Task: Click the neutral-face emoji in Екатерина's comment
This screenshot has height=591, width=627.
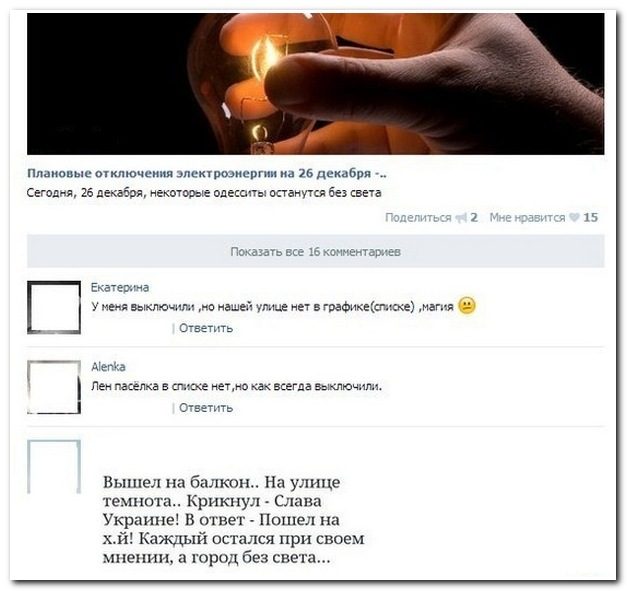Action: tap(467, 306)
